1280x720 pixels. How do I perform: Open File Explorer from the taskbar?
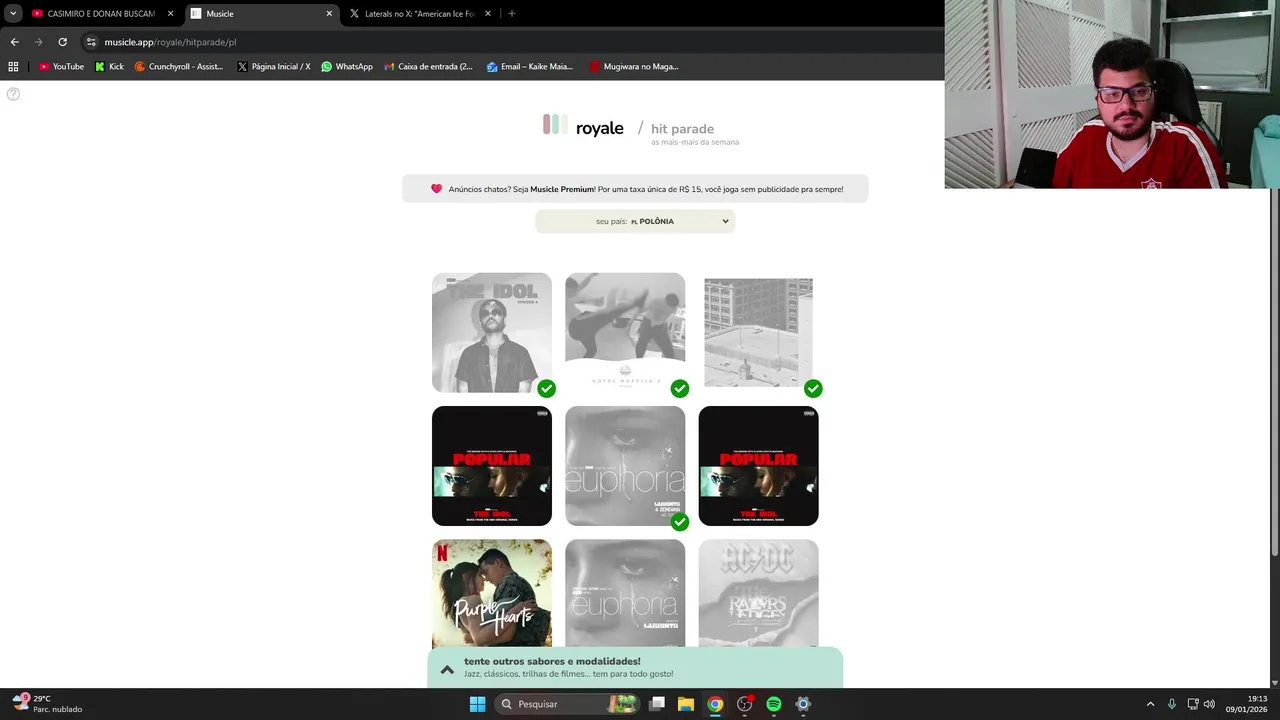[686, 704]
